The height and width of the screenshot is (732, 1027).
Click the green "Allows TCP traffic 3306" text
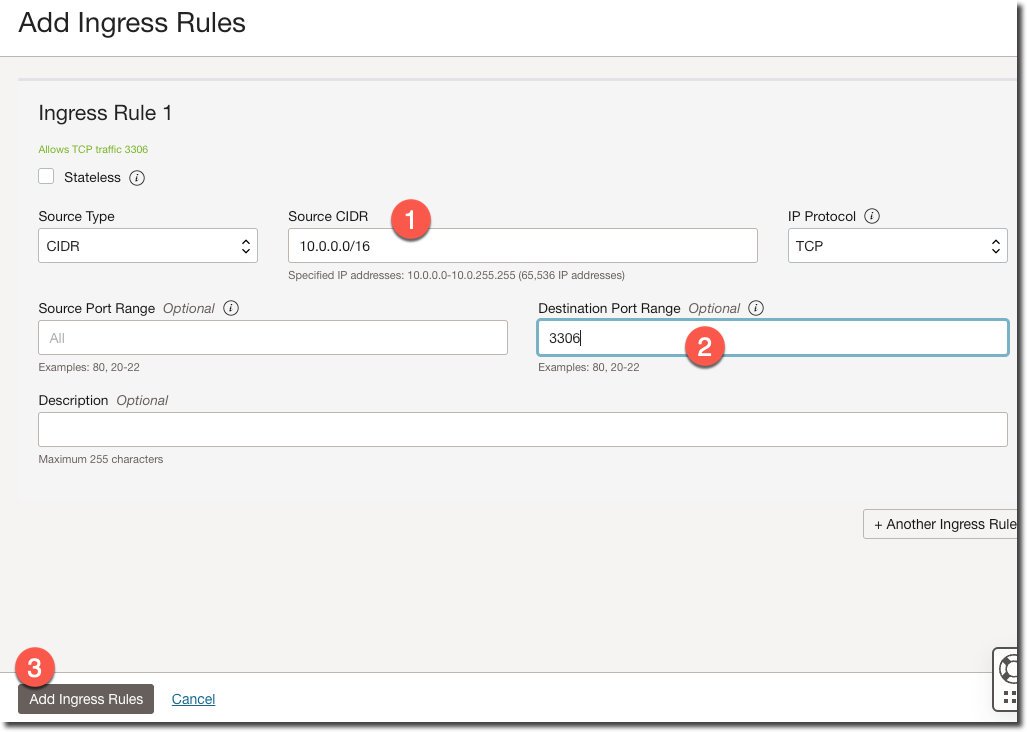pyautogui.click(x=93, y=150)
